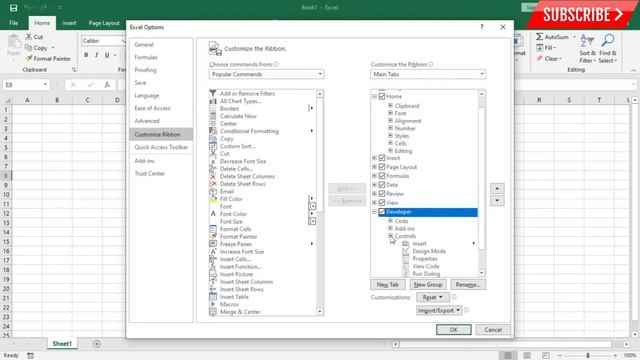Click the commands list vertical scrollbar

[x=320, y=202]
